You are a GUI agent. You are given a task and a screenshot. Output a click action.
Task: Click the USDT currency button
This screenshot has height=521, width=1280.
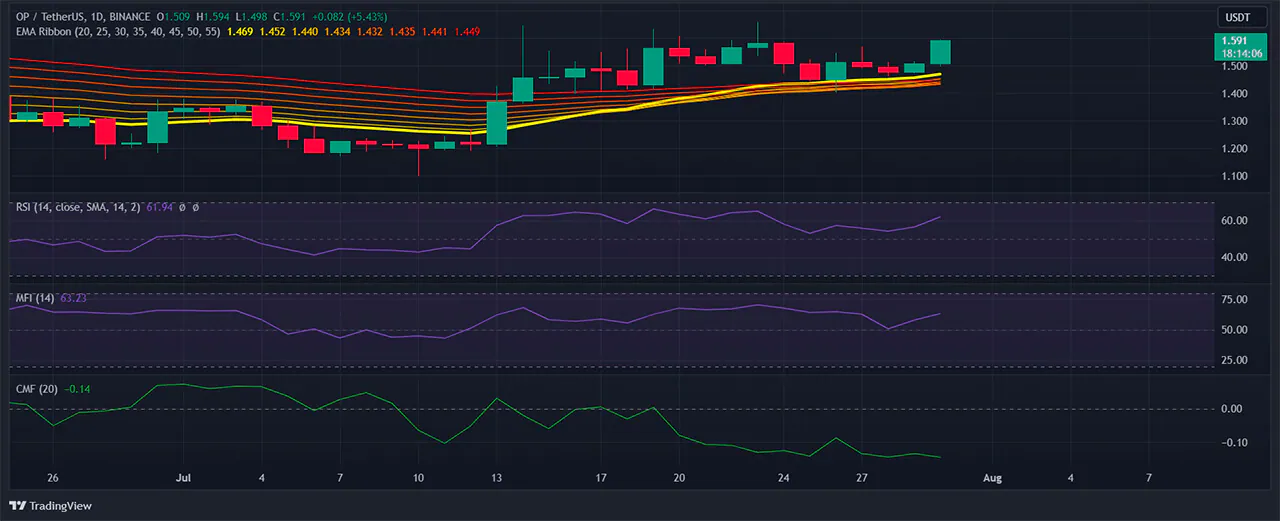coord(1240,17)
